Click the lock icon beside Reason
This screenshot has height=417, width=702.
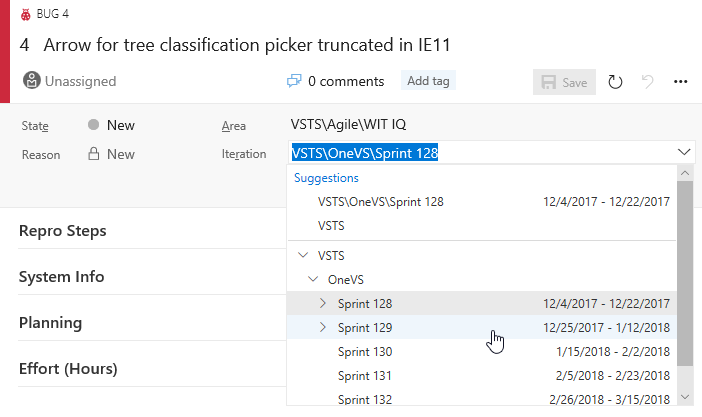94,154
